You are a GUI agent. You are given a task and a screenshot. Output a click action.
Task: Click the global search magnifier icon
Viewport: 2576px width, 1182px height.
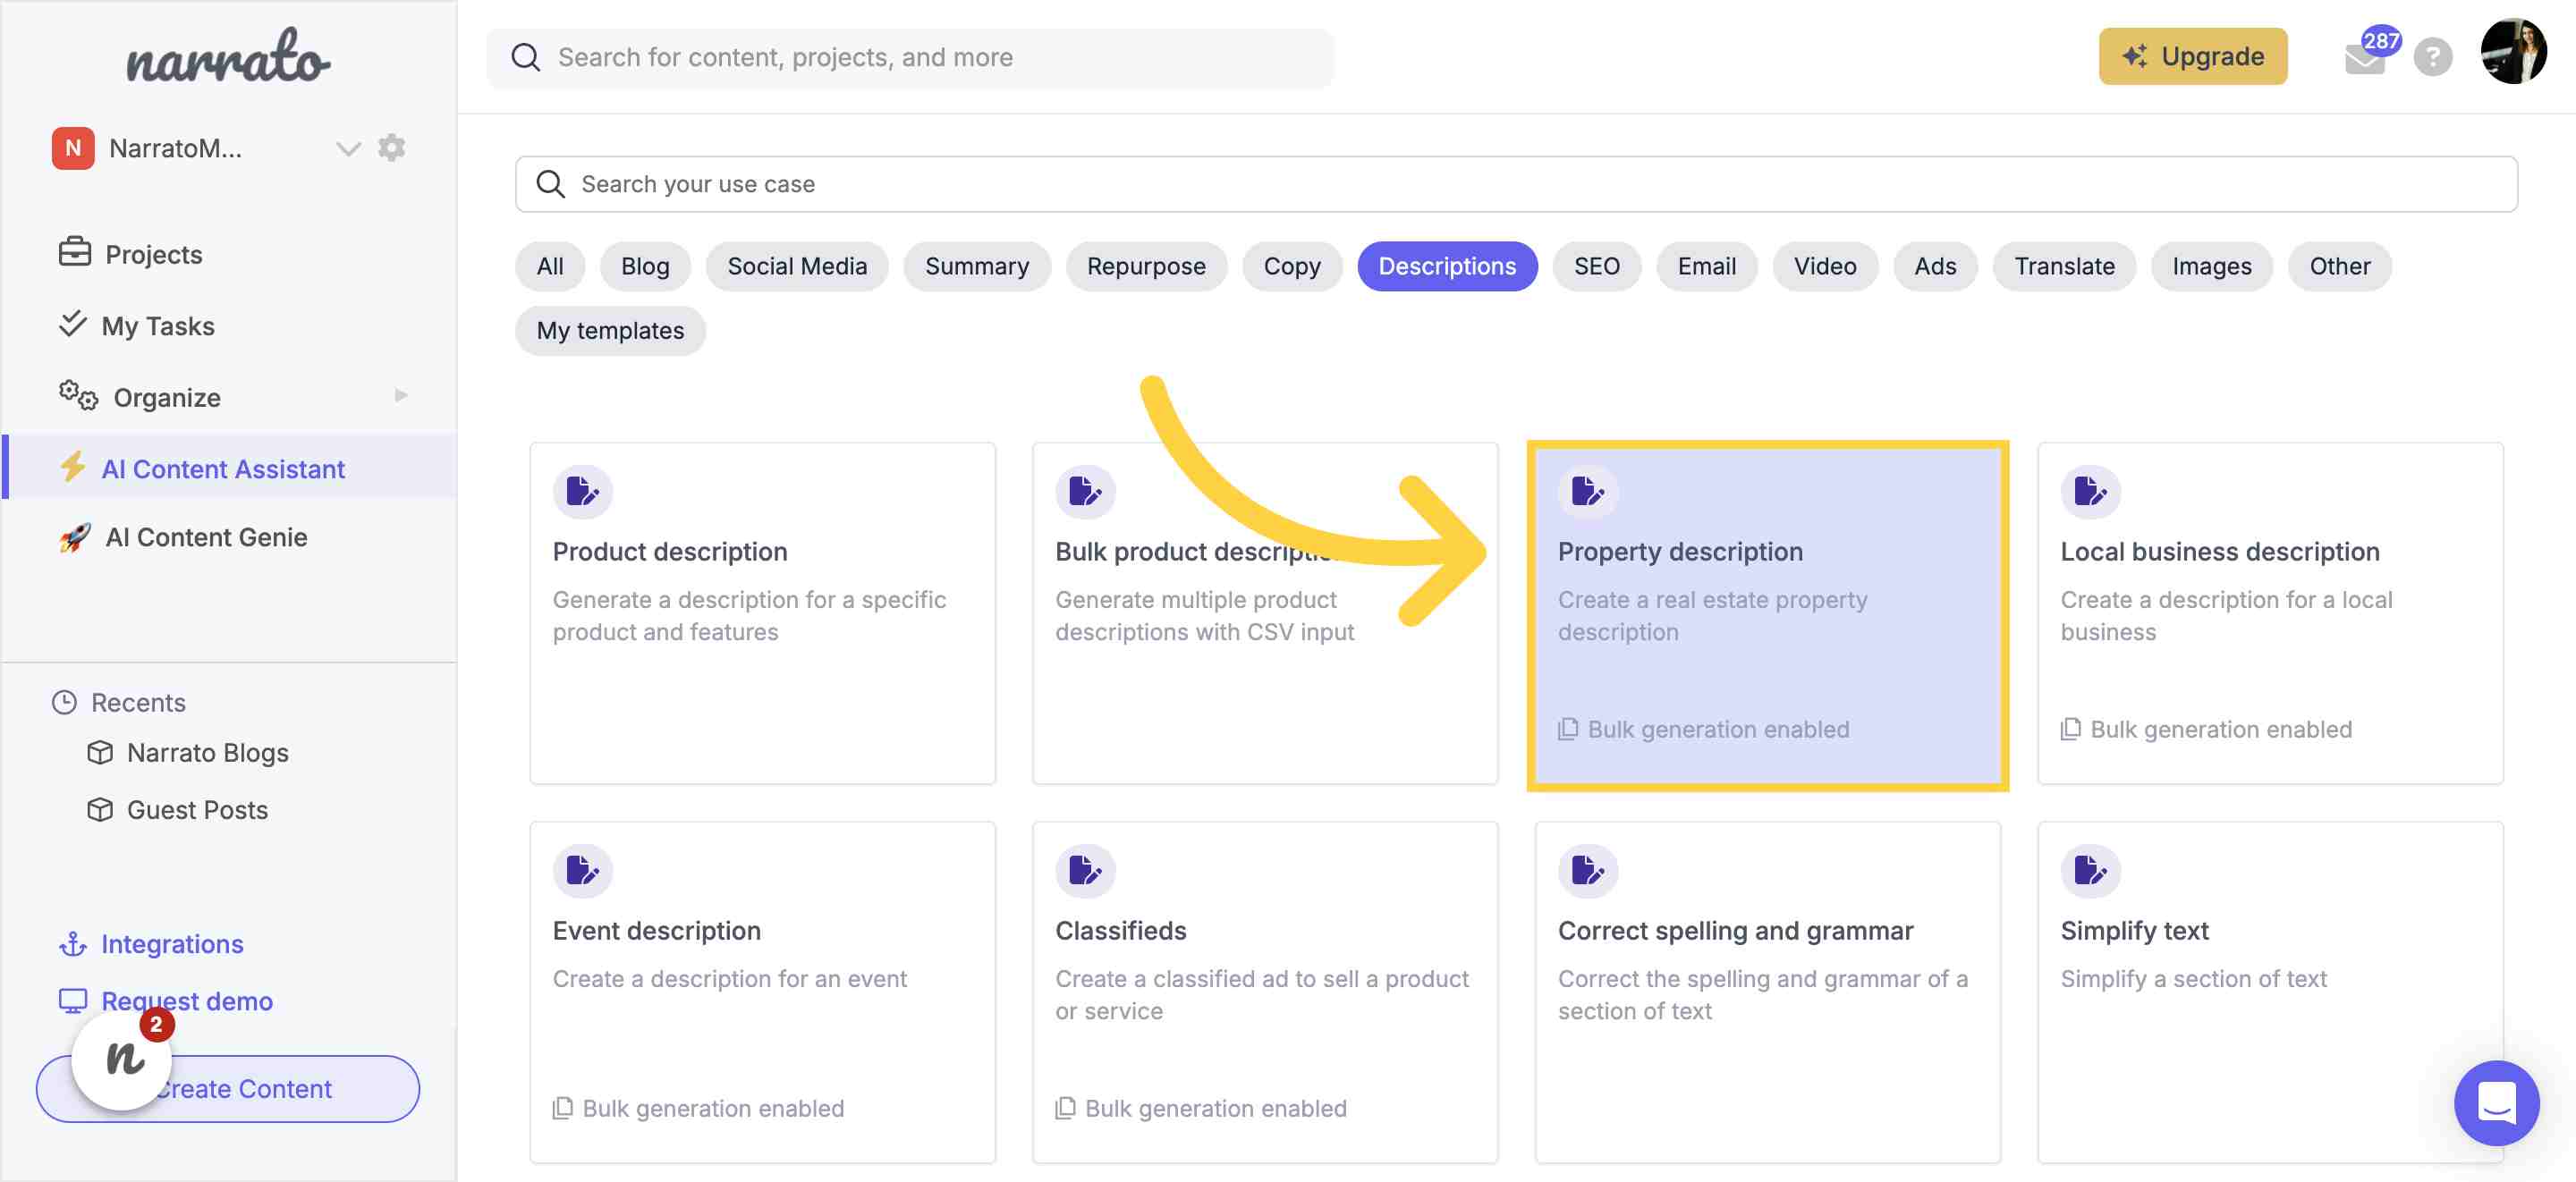click(x=526, y=57)
